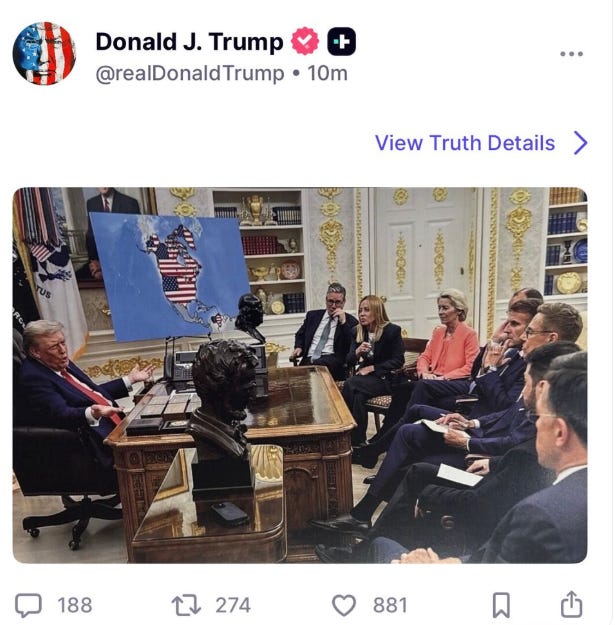
Task: Click the 10m timestamp
Action: 327,73
